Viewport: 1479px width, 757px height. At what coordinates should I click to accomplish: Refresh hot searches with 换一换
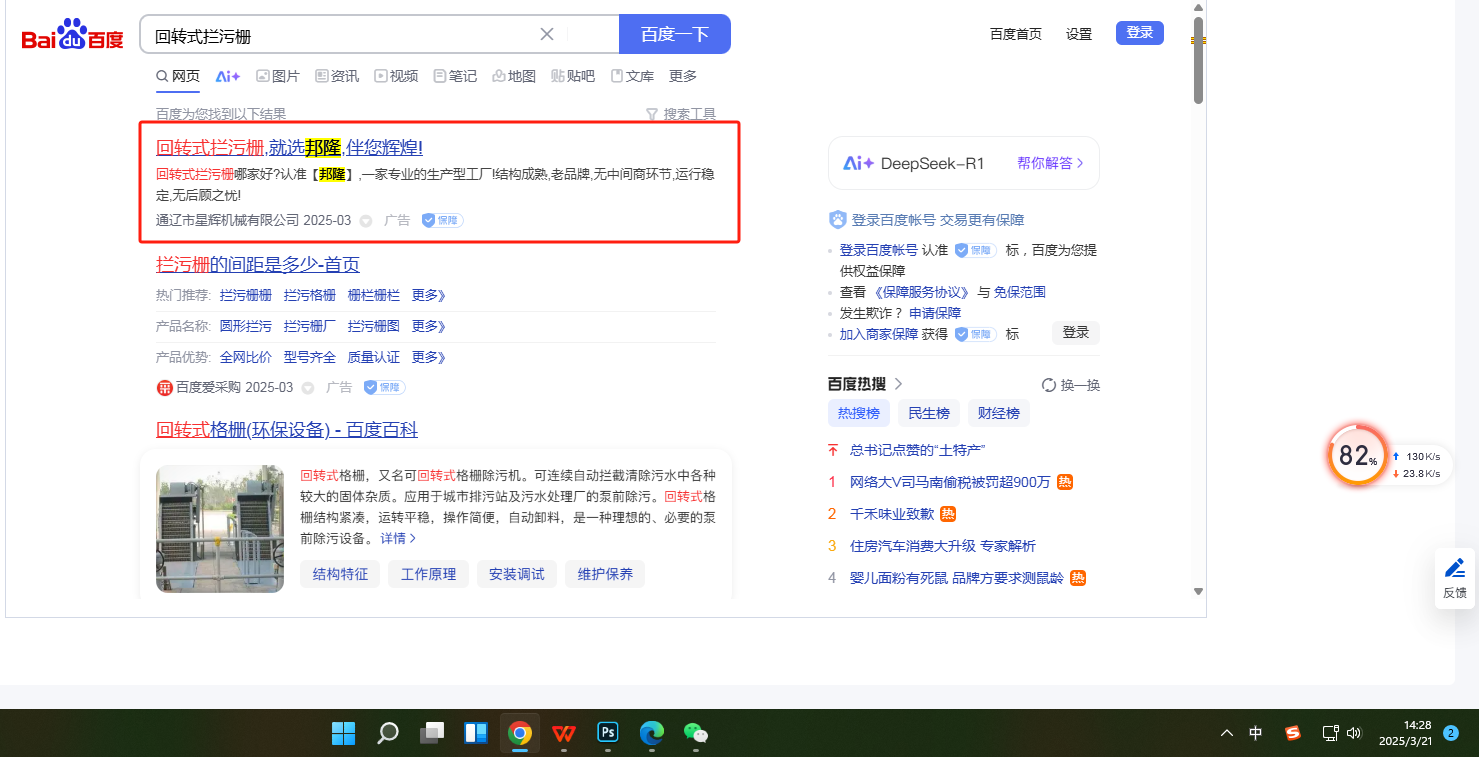(x=1070, y=385)
